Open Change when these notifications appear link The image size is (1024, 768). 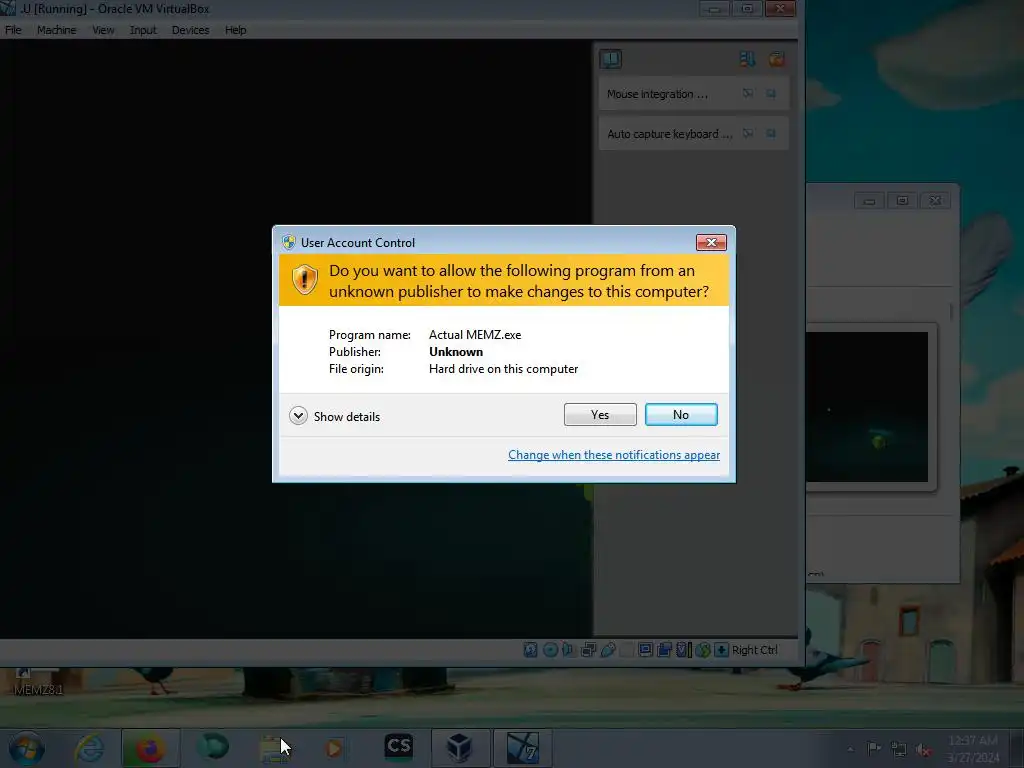tap(614, 455)
